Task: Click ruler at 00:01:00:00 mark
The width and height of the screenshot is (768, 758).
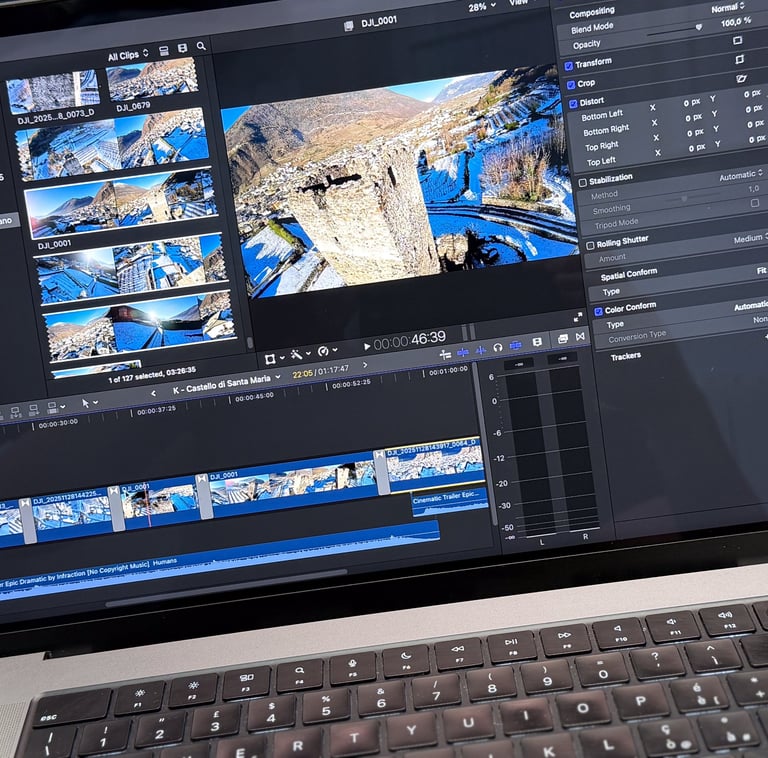Action: point(448,371)
